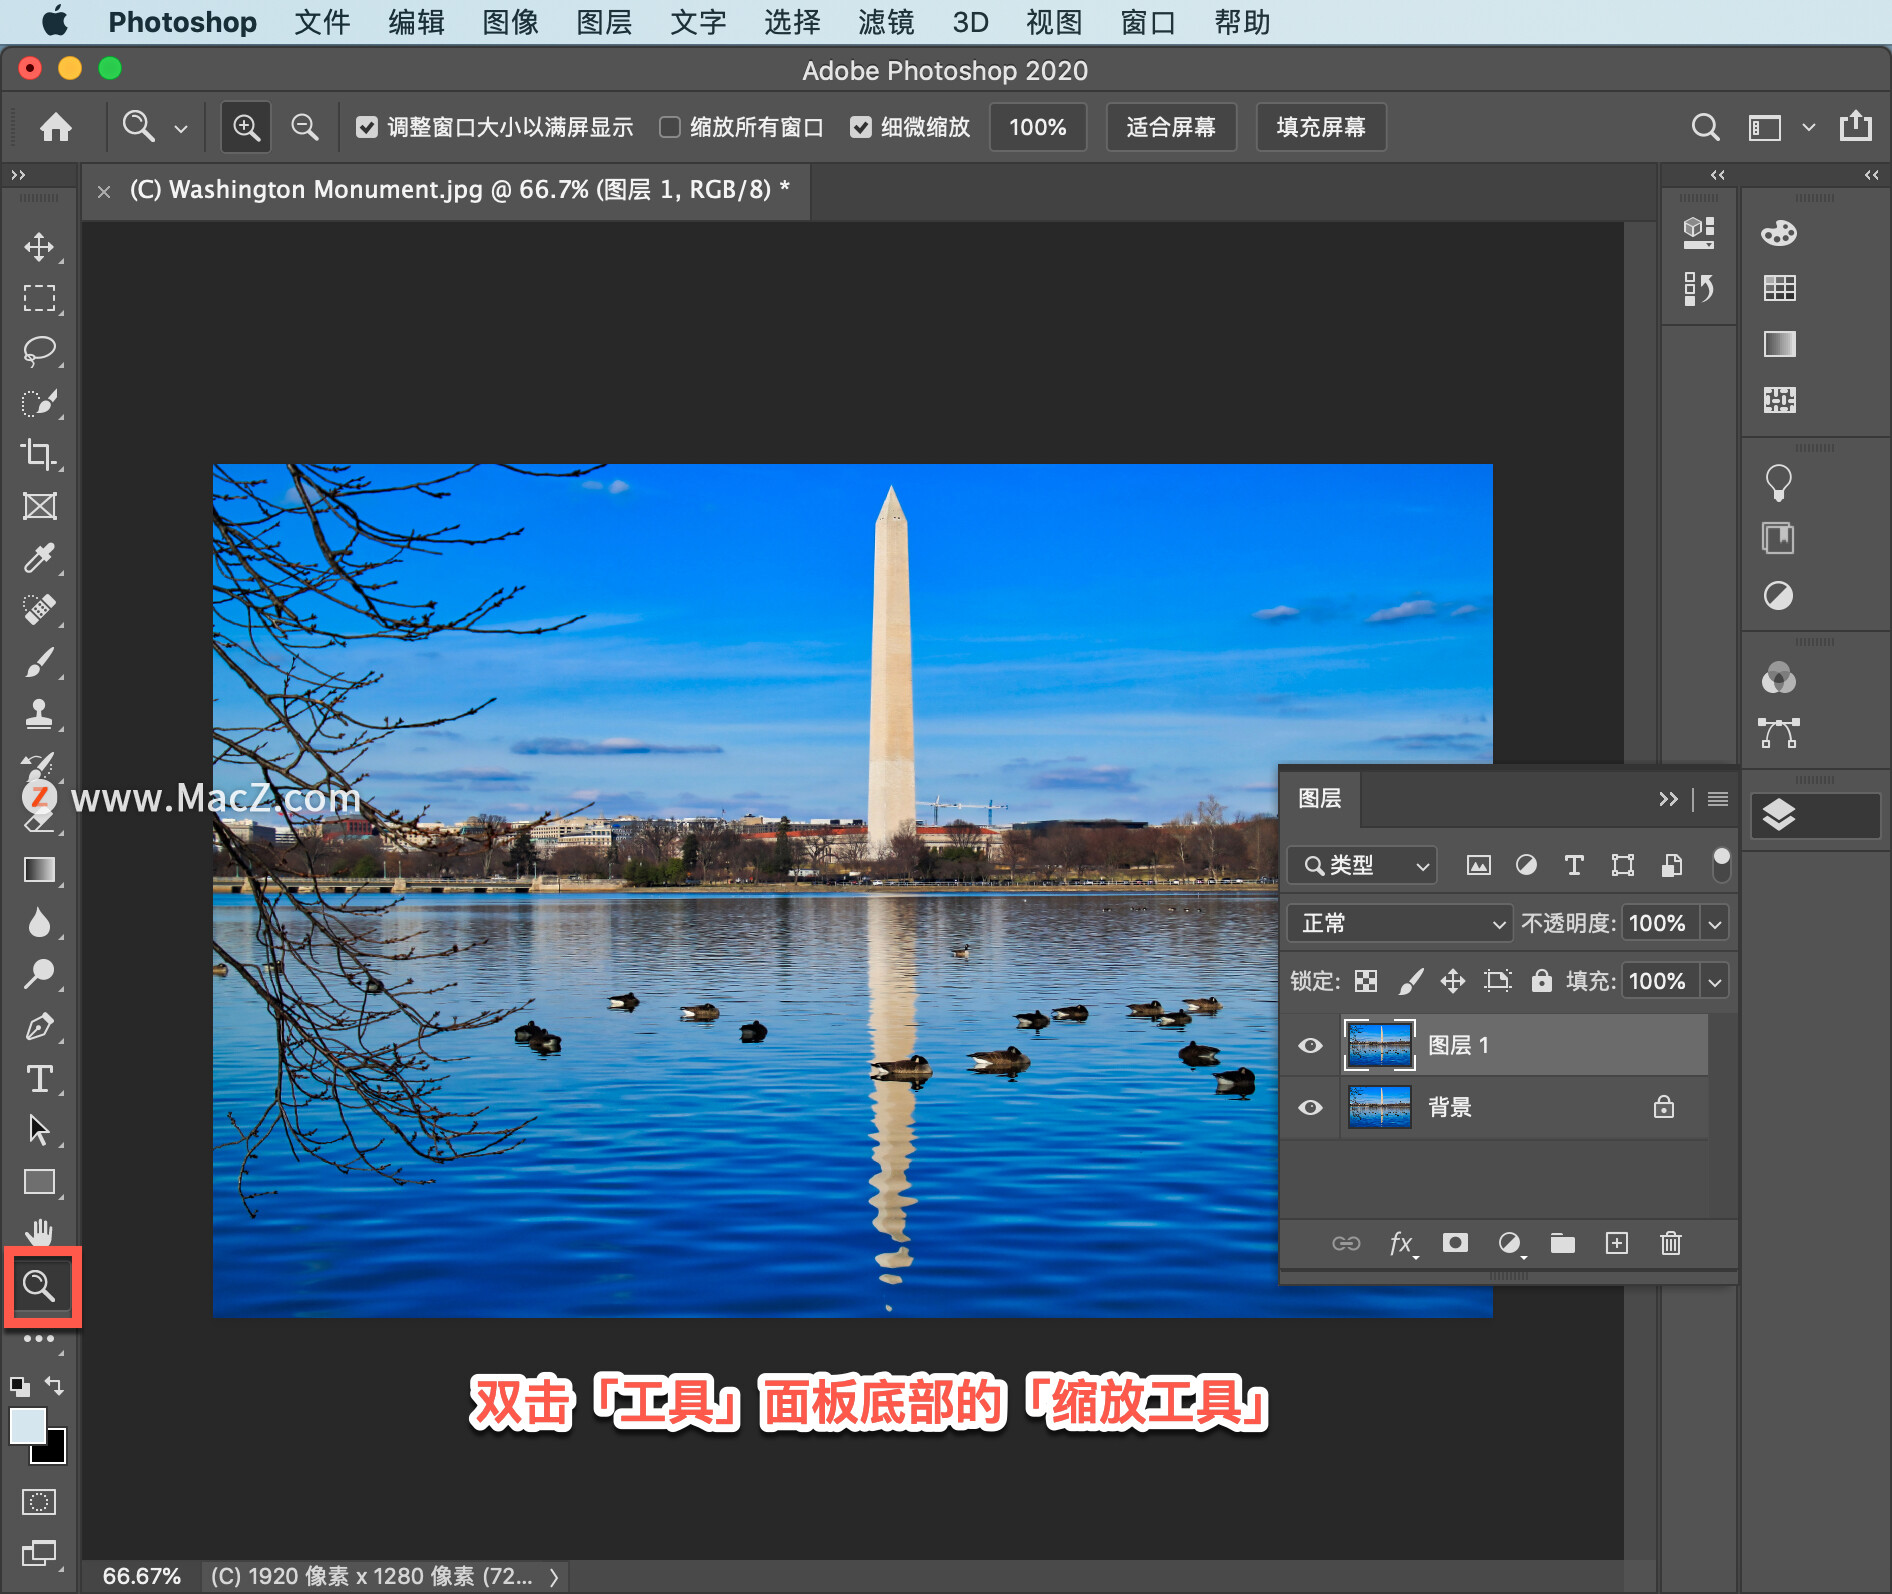
Task: Select the Clone Stamp tool
Action: point(39,714)
